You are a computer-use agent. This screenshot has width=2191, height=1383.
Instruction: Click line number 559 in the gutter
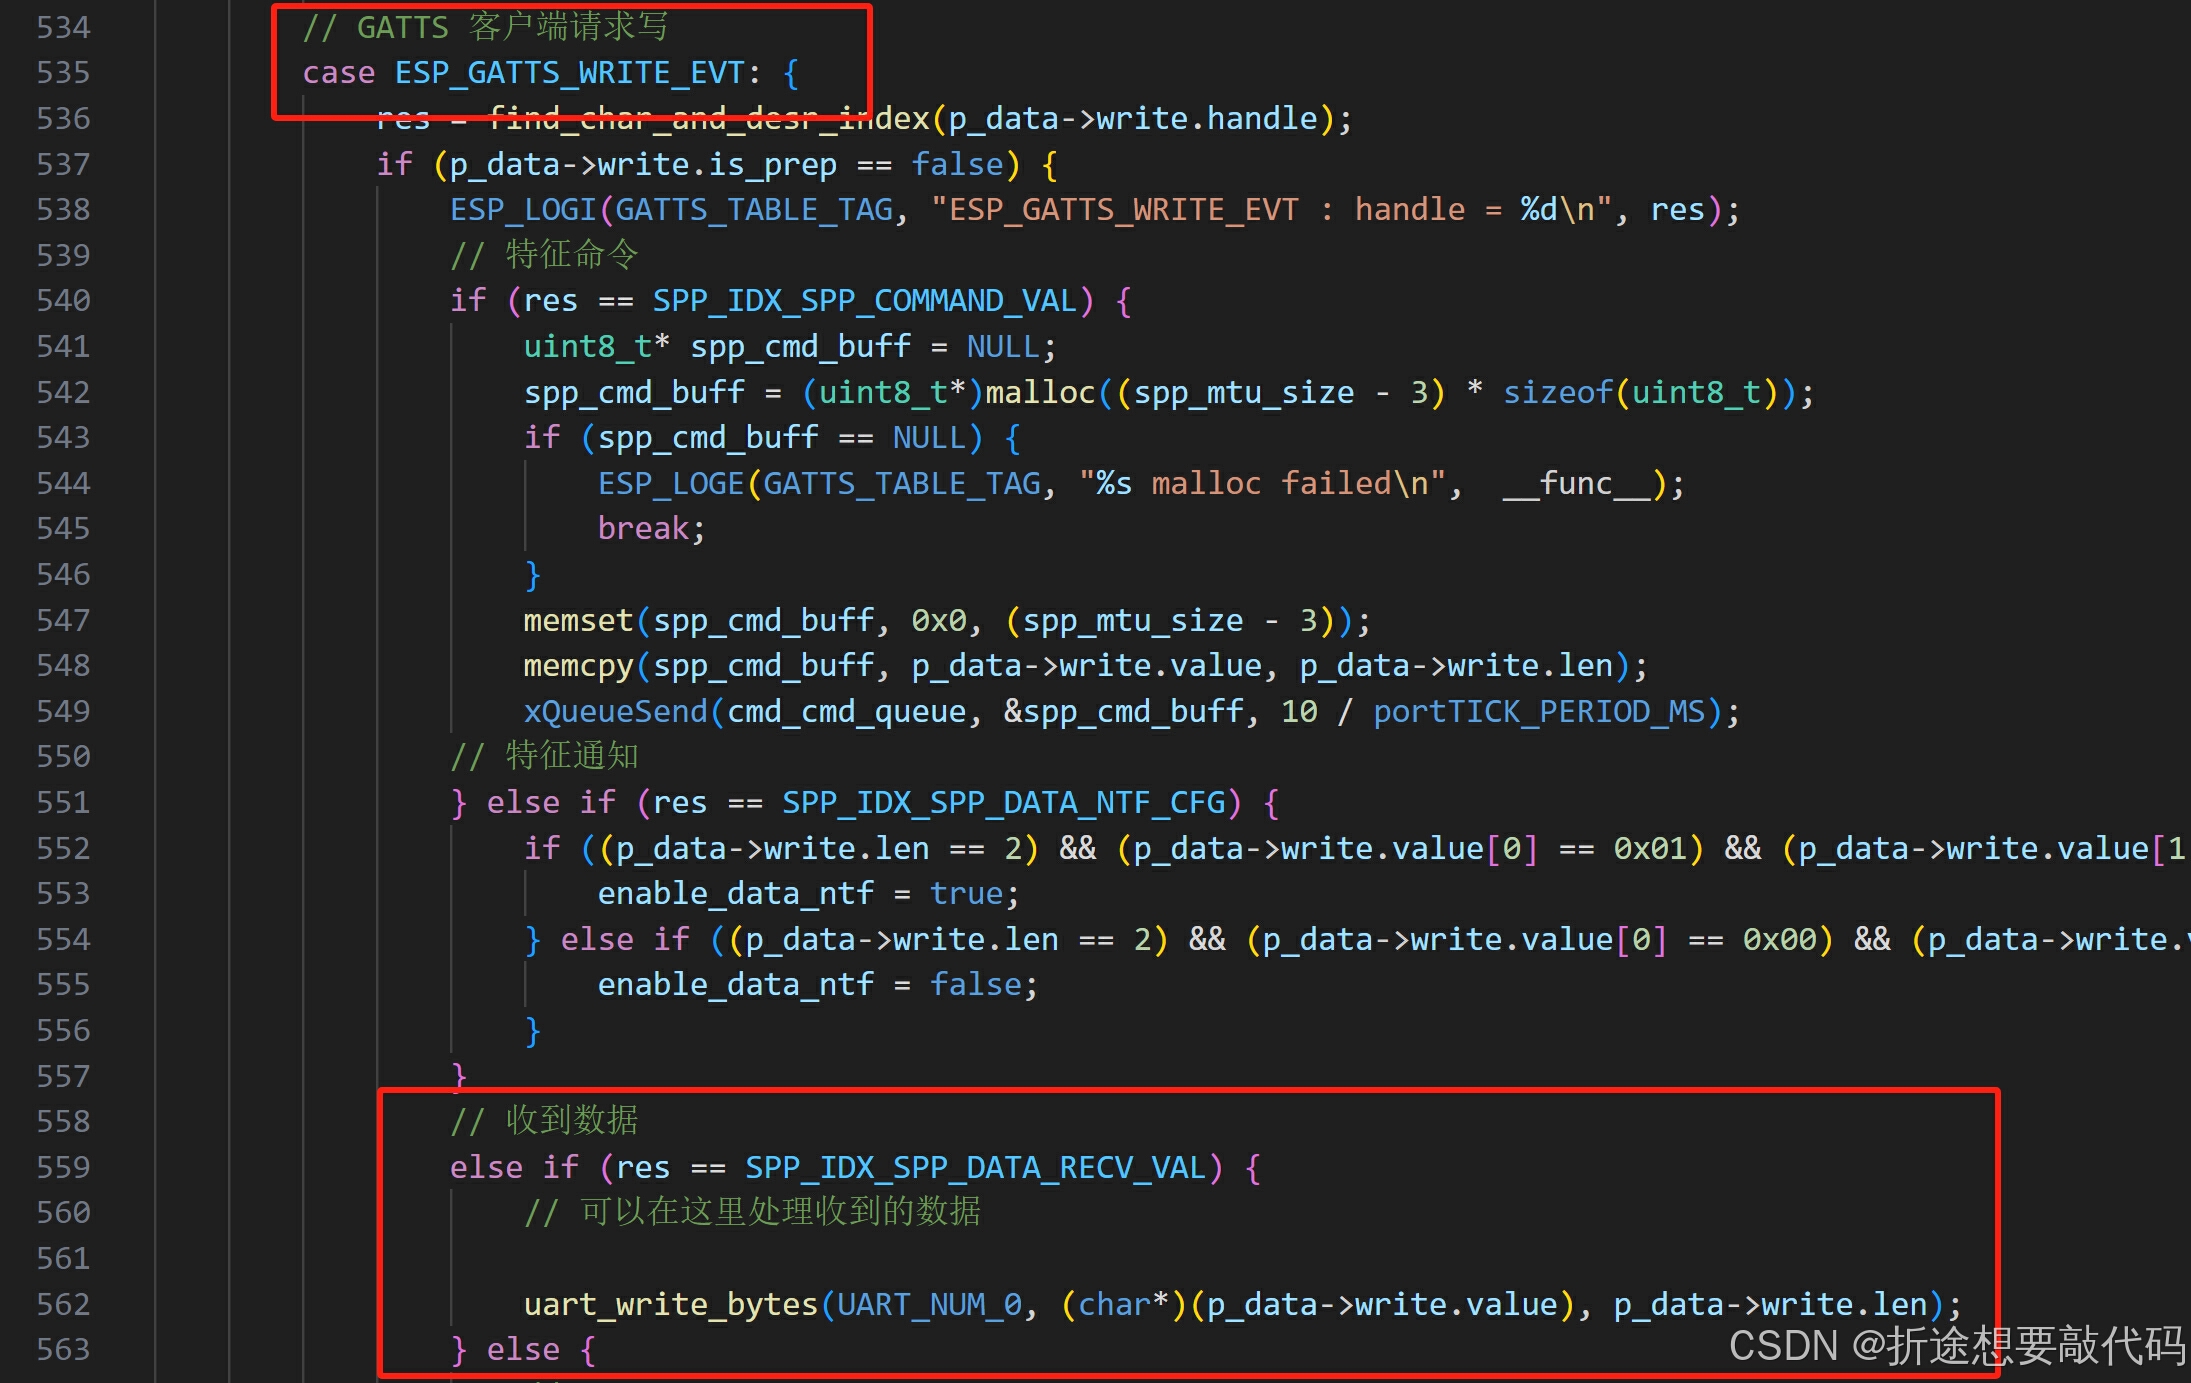pos(63,1167)
